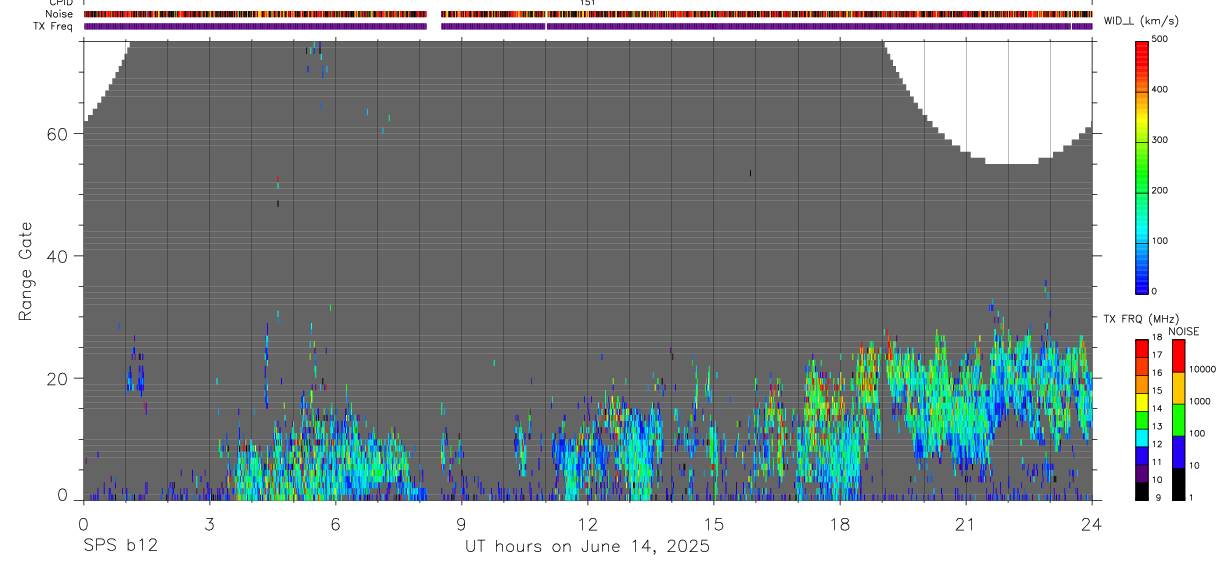Click the 10000 red band in NOISE legend
The image size is (1228, 567).
[x=1179, y=356]
